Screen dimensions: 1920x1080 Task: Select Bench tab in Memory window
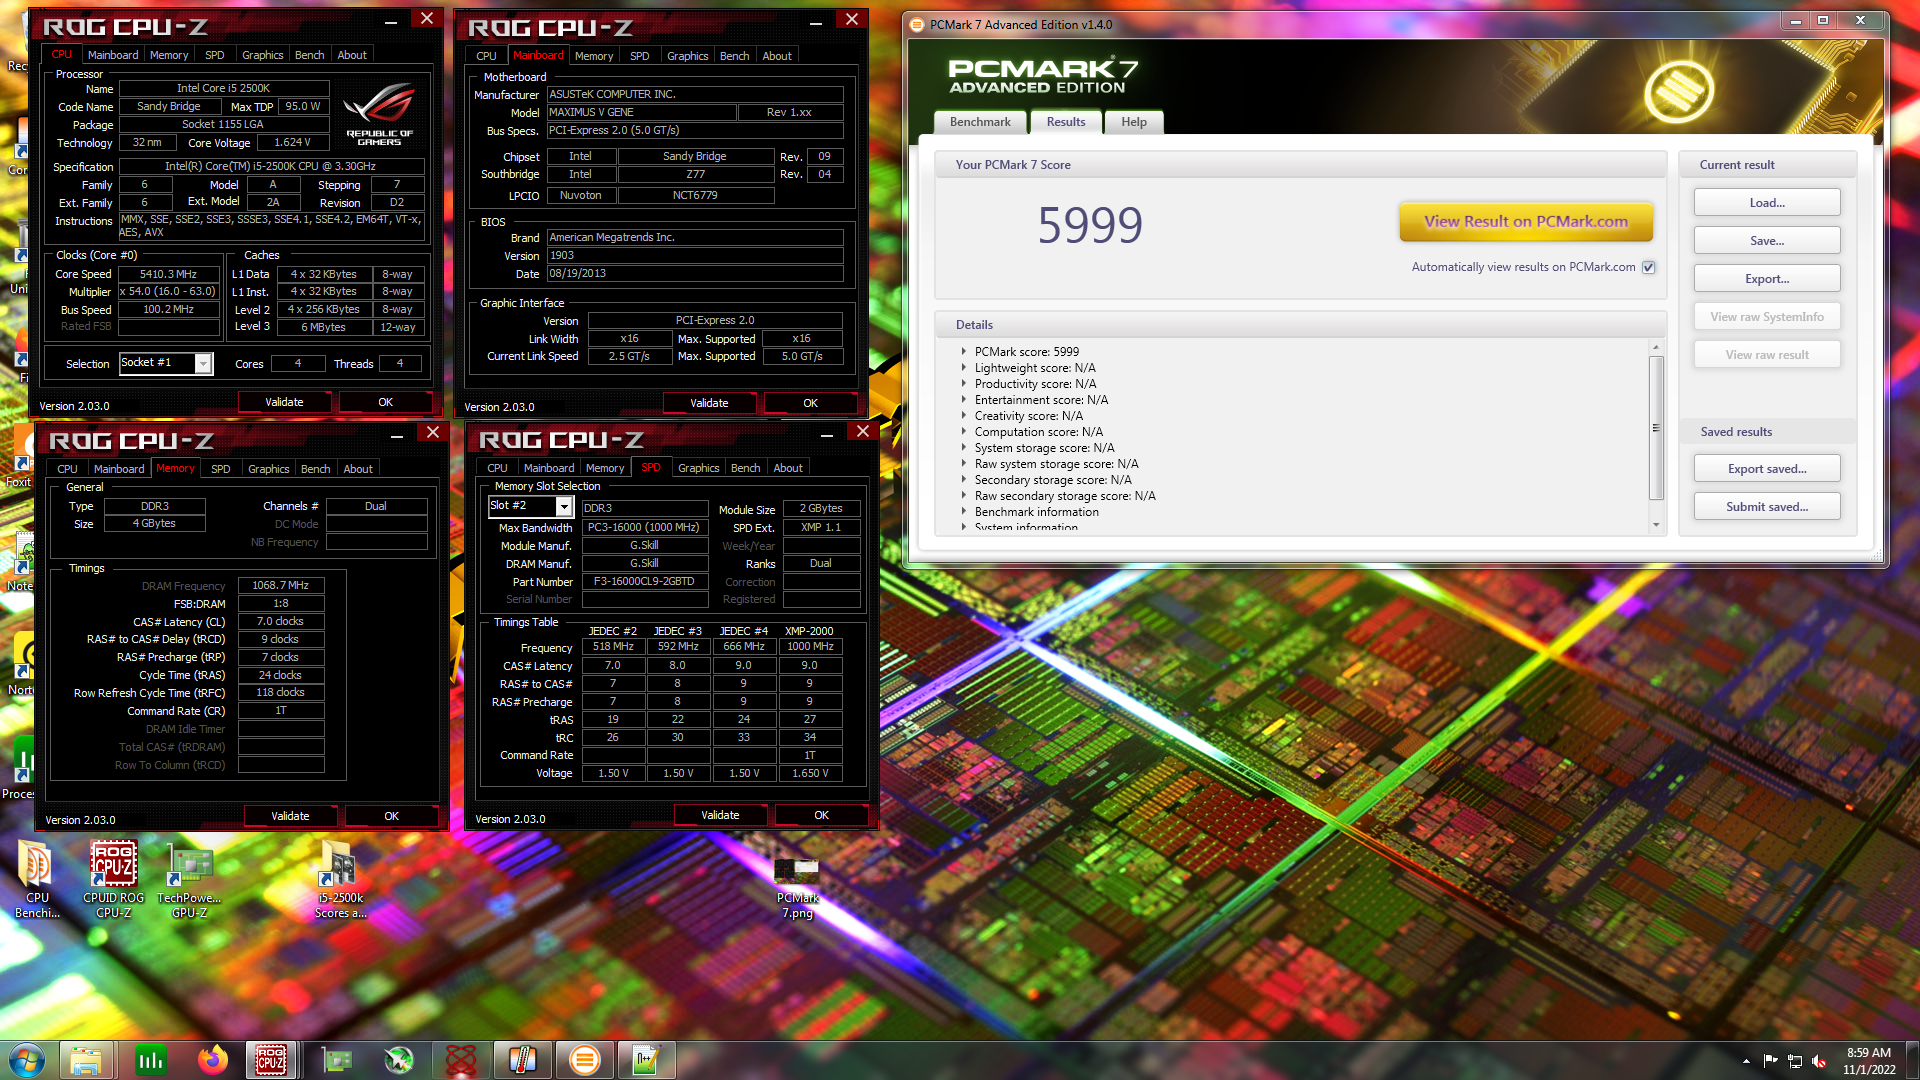tap(315, 469)
